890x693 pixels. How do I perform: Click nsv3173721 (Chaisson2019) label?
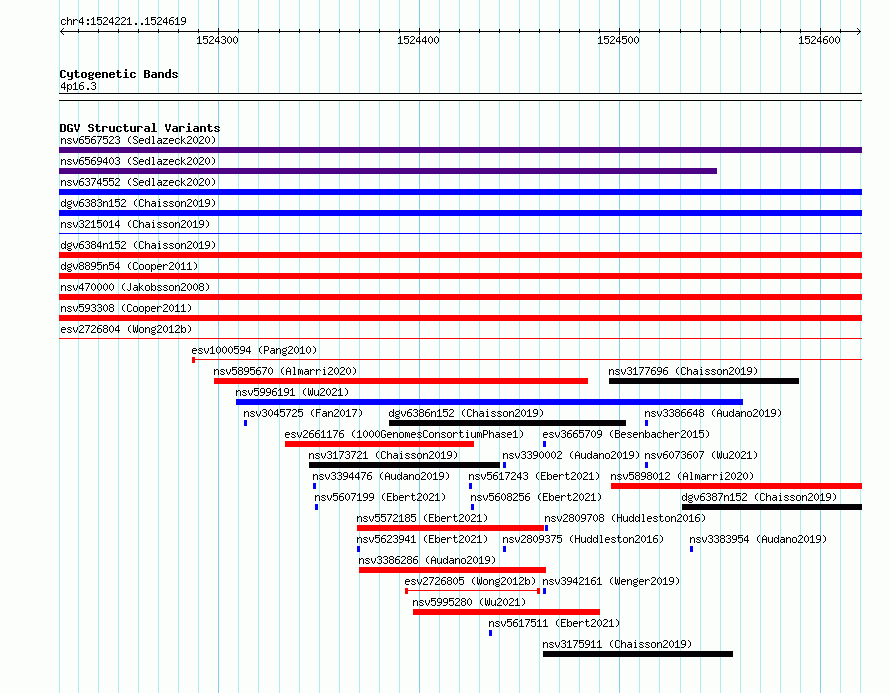[x=383, y=455]
